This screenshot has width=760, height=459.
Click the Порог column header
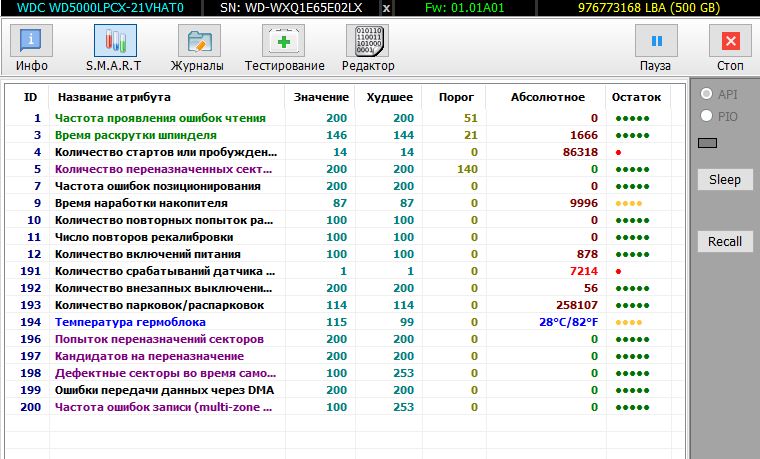[456, 97]
